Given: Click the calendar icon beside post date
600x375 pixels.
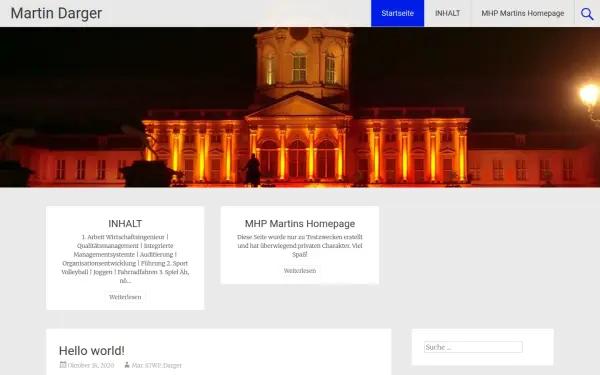Looking at the screenshot, I should pos(63,365).
